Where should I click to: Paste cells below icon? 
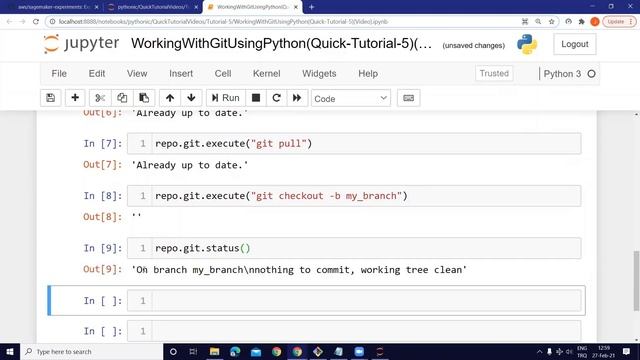(144, 98)
